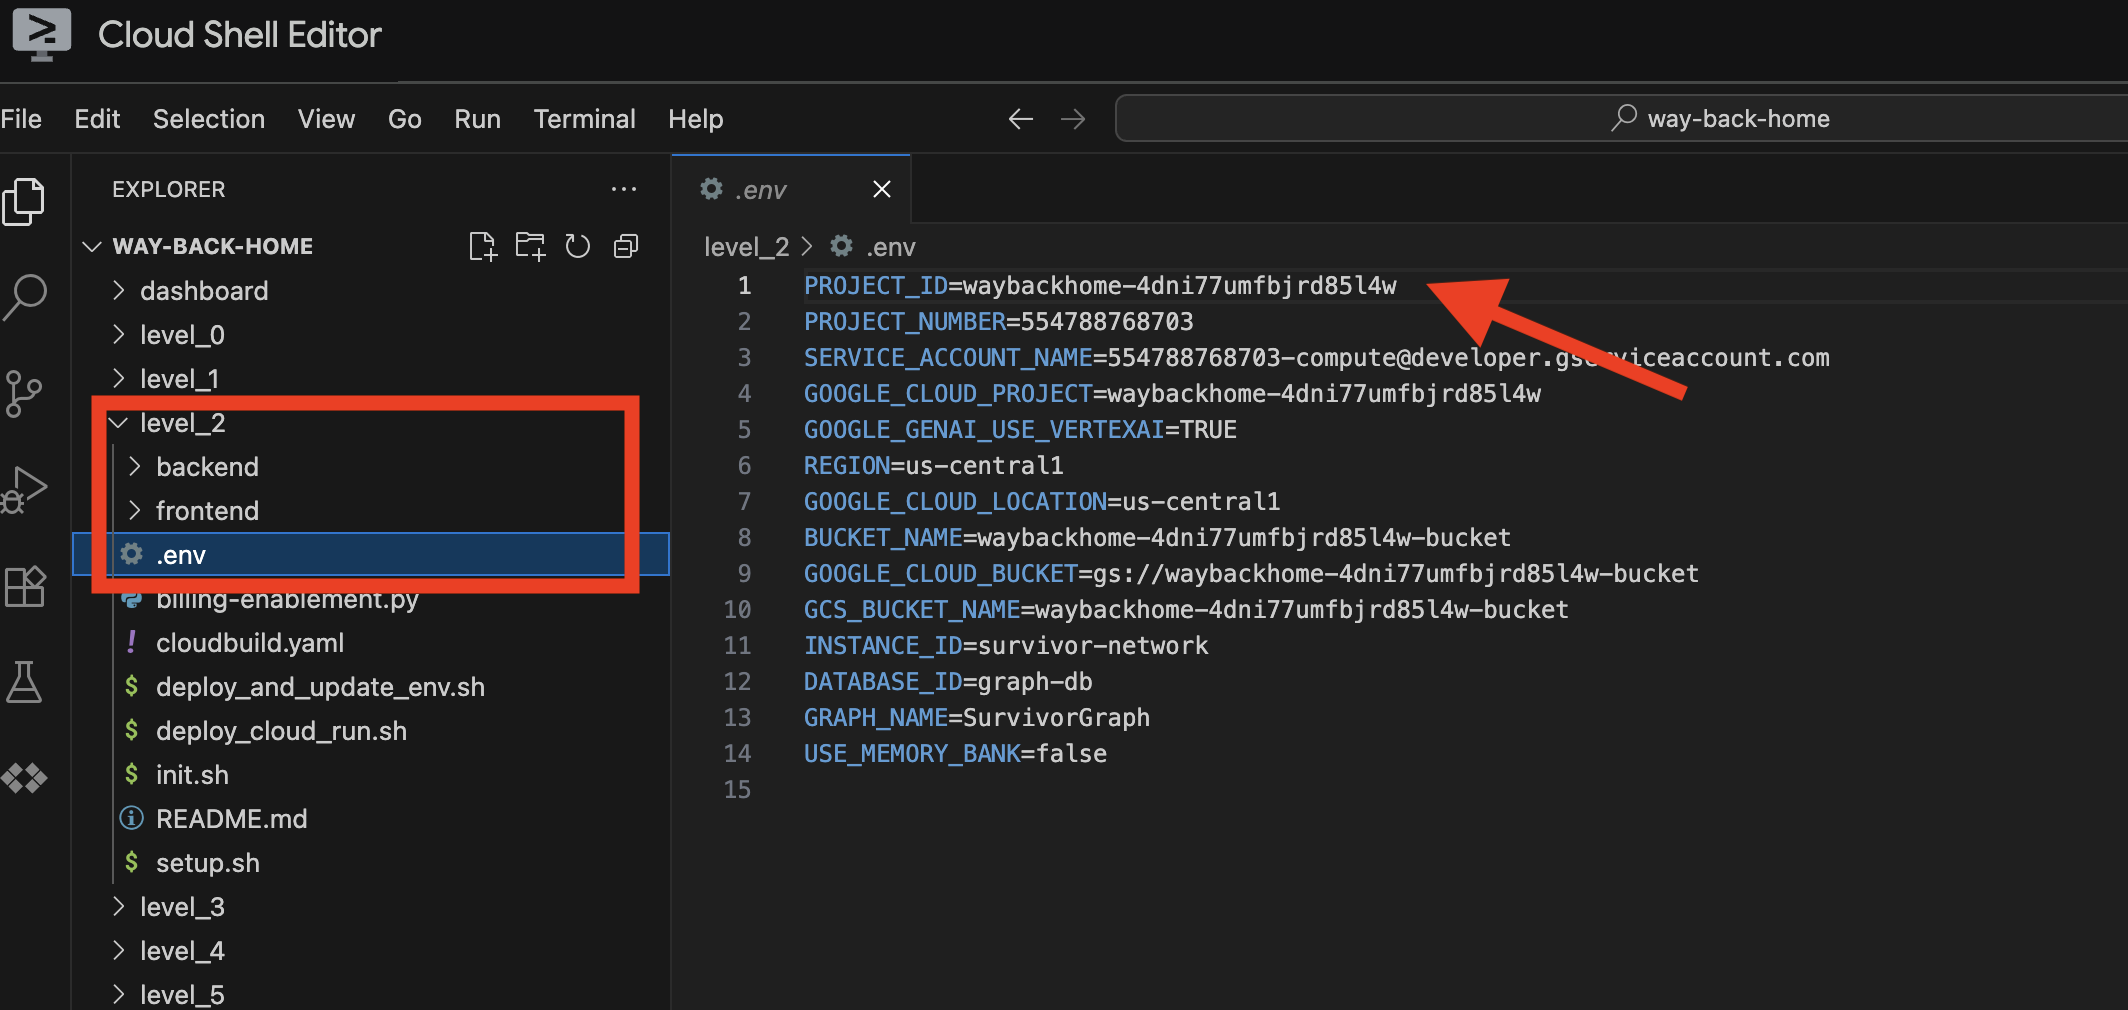The image size is (2128, 1010).
Task: Collapse the level_2 folder
Action: (x=182, y=423)
